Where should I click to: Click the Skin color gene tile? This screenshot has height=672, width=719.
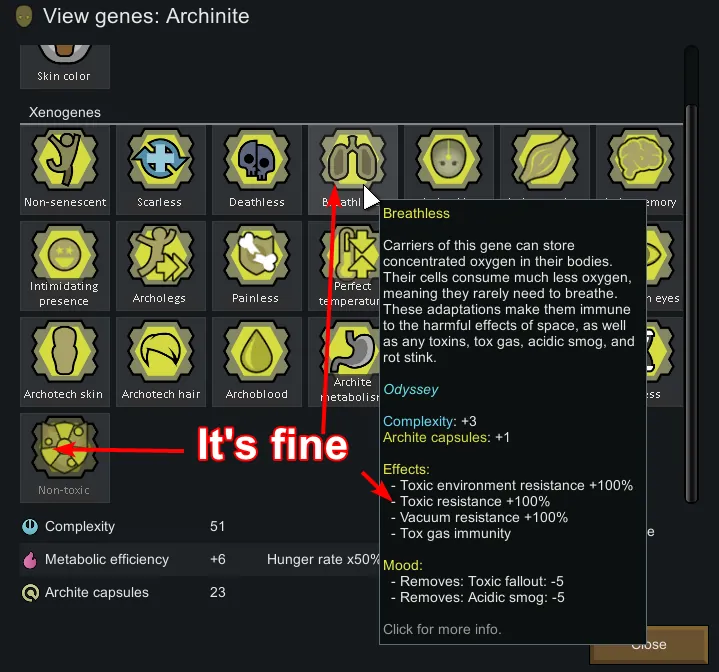65,66
